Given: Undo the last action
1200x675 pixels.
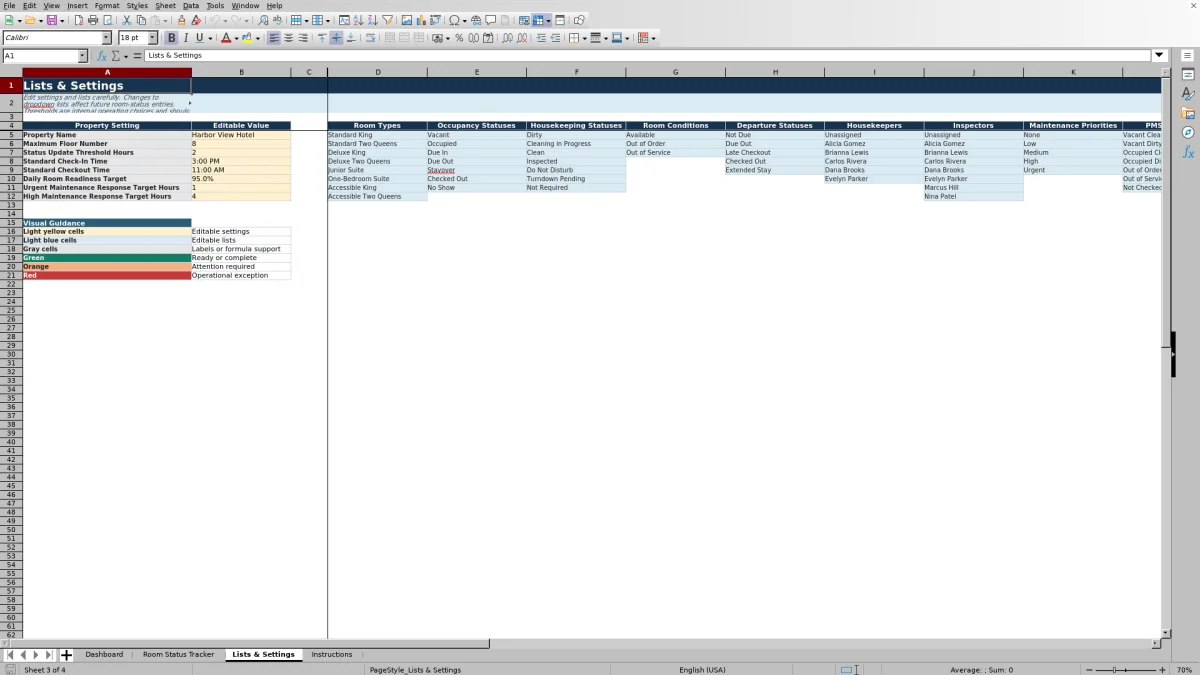Looking at the screenshot, I should [x=214, y=20].
